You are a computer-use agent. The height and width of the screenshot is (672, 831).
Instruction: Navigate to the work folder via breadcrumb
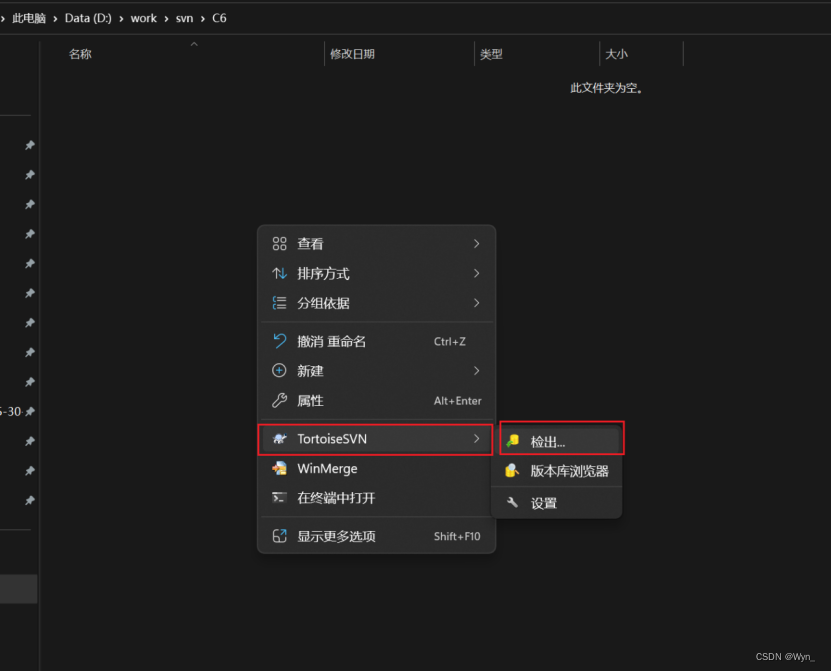click(143, 17)
